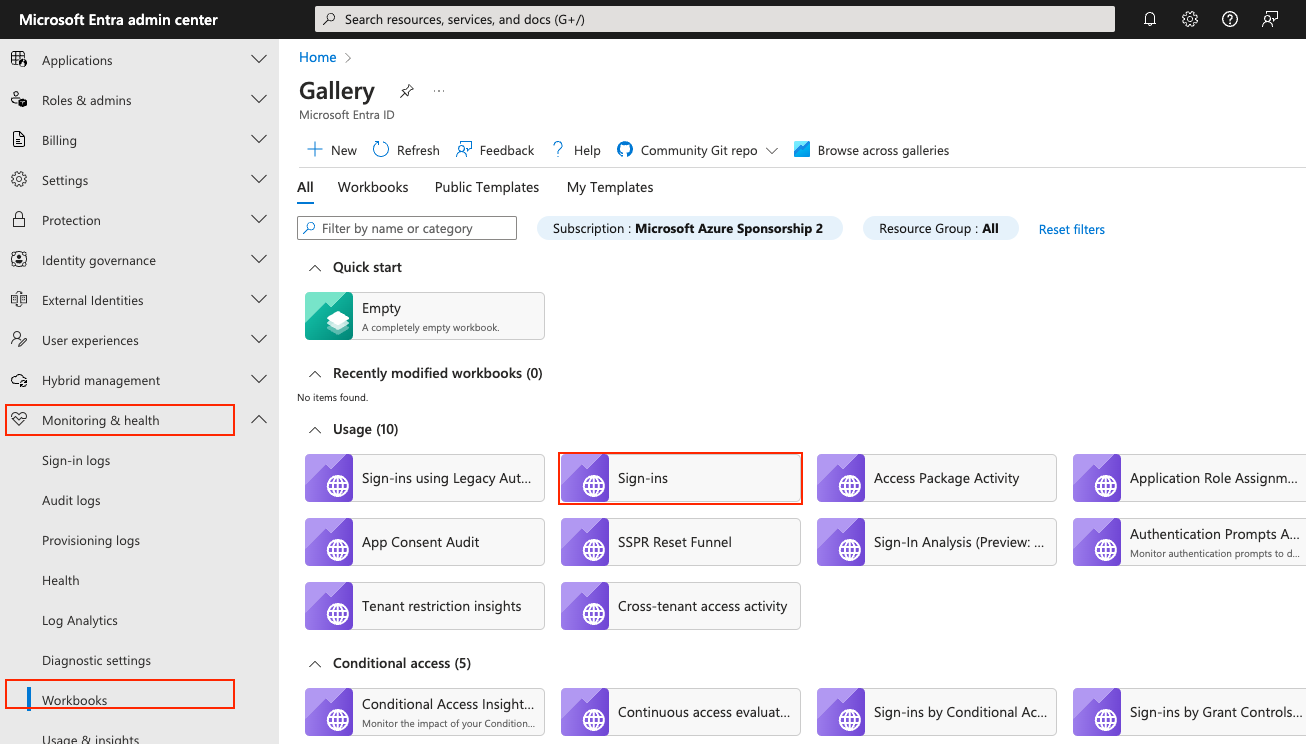The height and width of the screenshot is (744, 1306).
Task: Click the notifications bell icon
Action: coord(1149,18)
